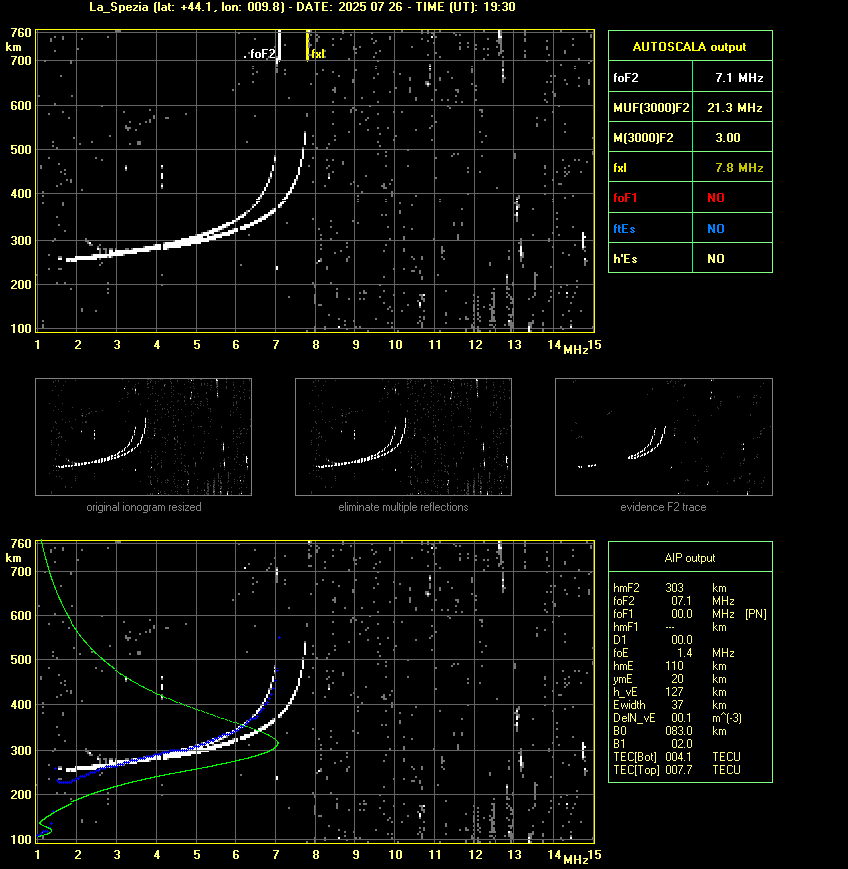
Task: Select the foF2 value 7.1 MHz
Action: [x=739, y=78]
